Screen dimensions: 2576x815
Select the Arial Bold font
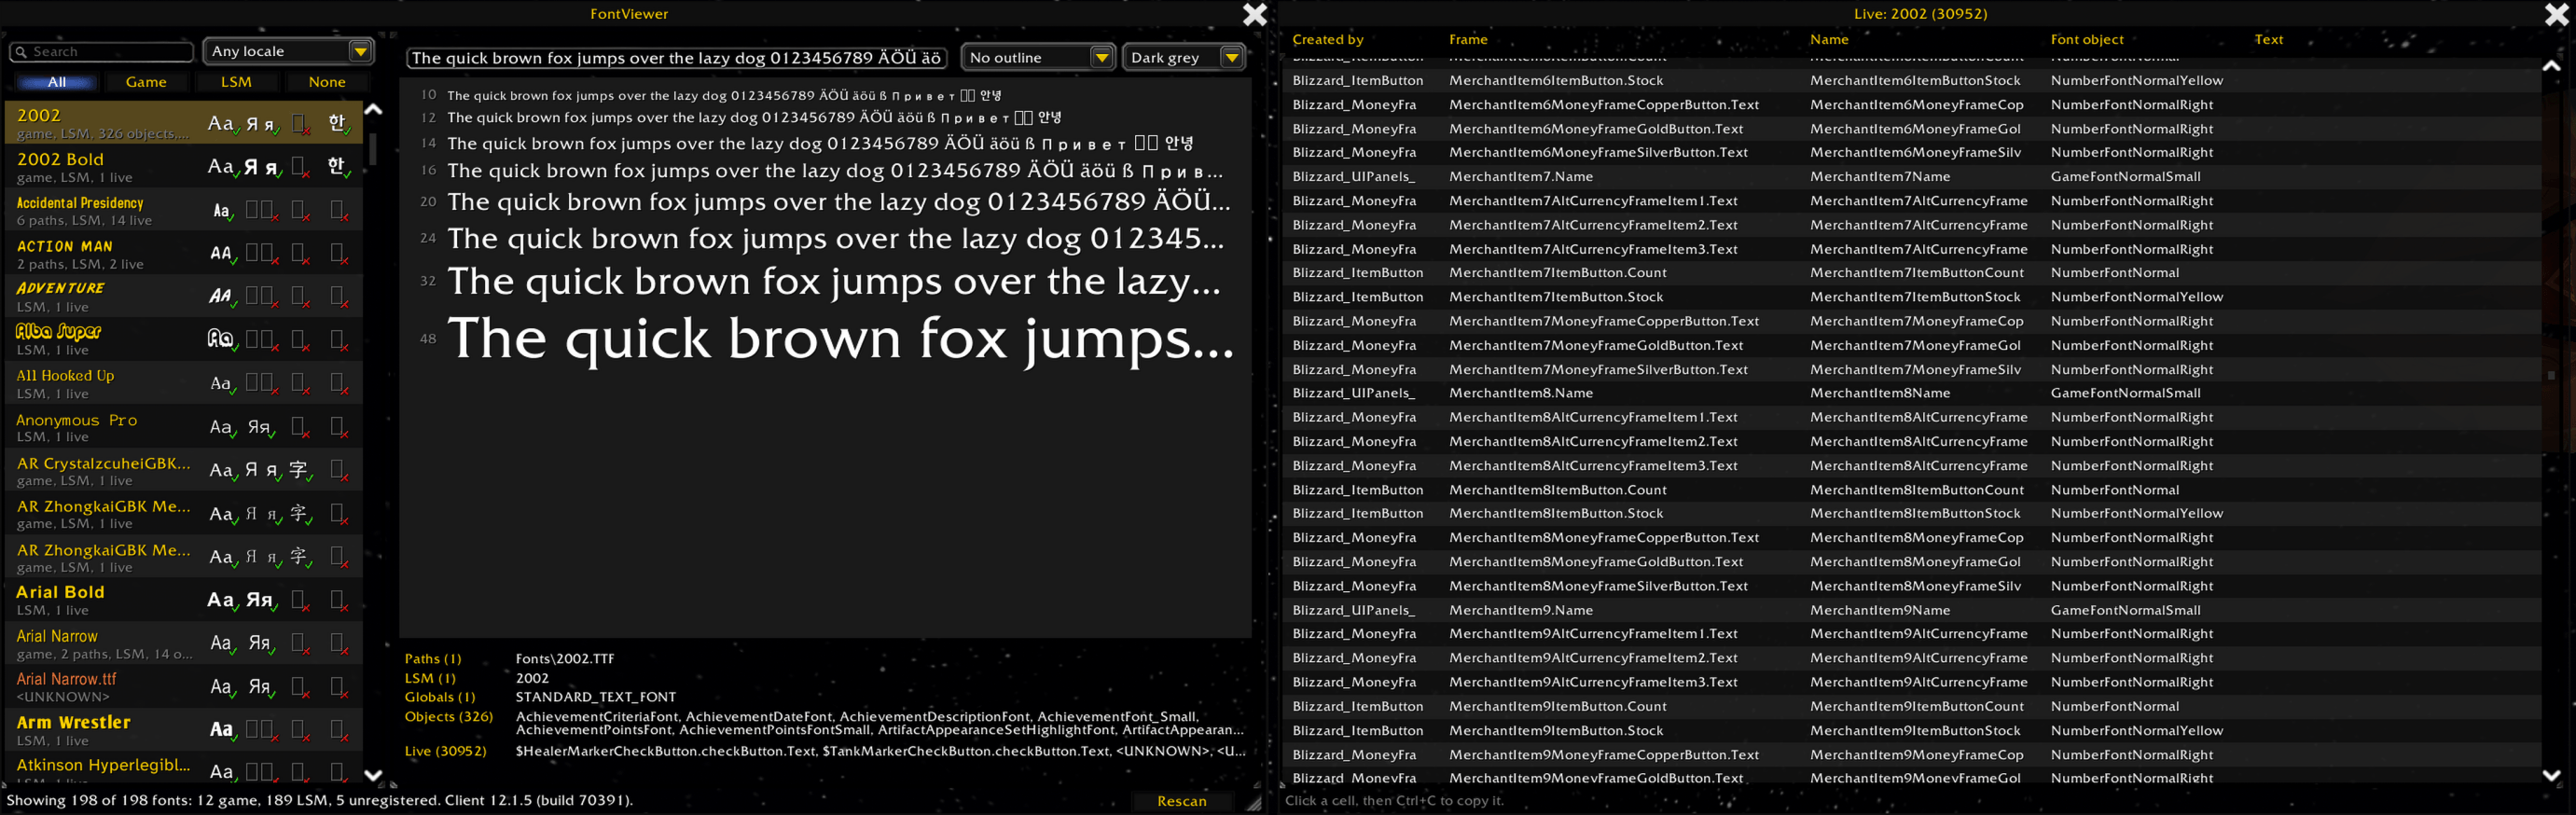(184, 600)
